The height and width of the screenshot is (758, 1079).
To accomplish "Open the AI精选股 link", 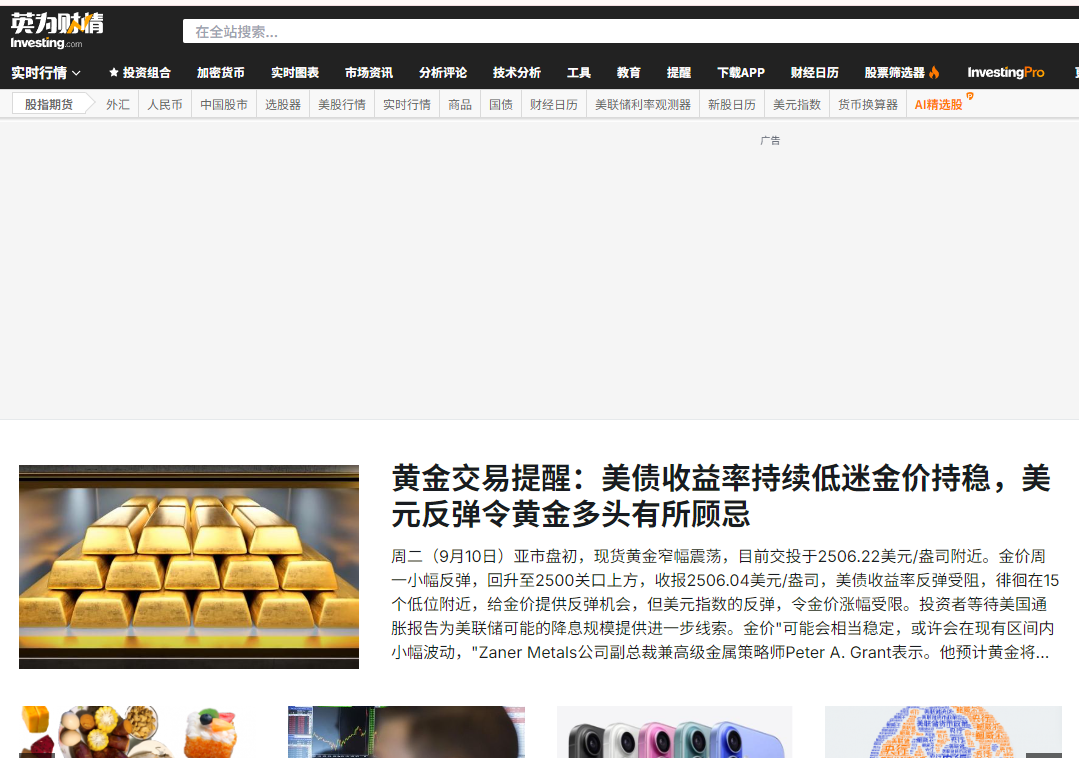I will [938, 105].
